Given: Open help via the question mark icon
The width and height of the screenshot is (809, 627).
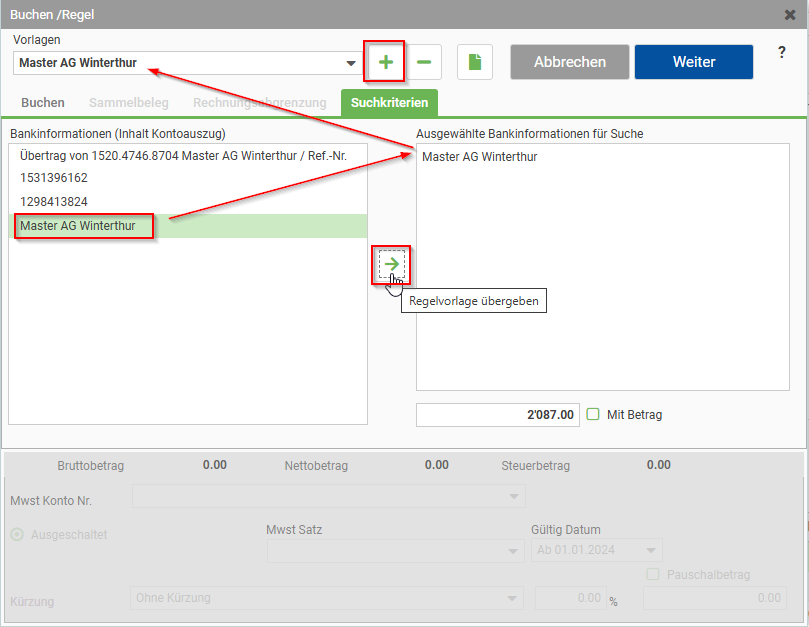Looking at the screenshot, I should tap(782, 53).
